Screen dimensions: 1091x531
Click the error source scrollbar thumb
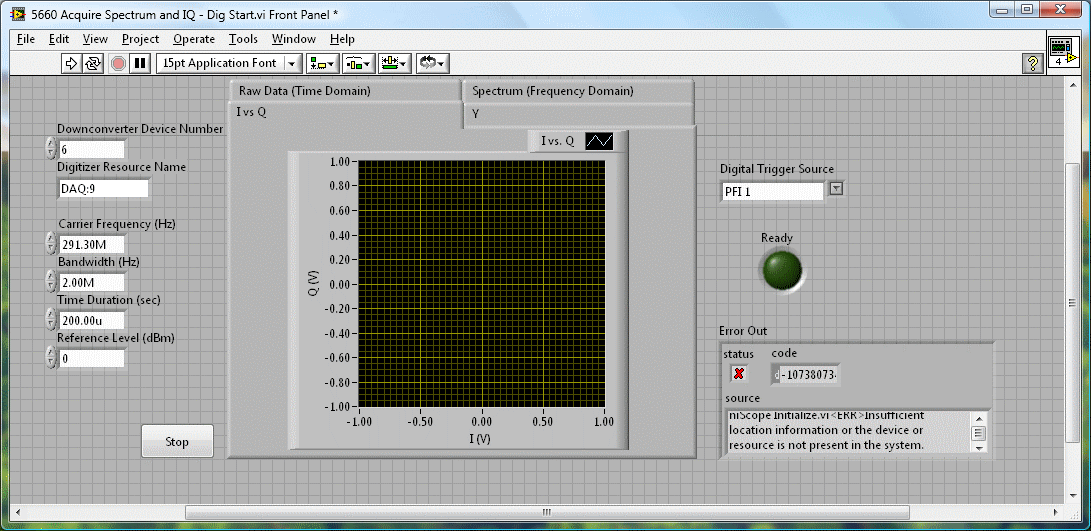pos(978,434)
